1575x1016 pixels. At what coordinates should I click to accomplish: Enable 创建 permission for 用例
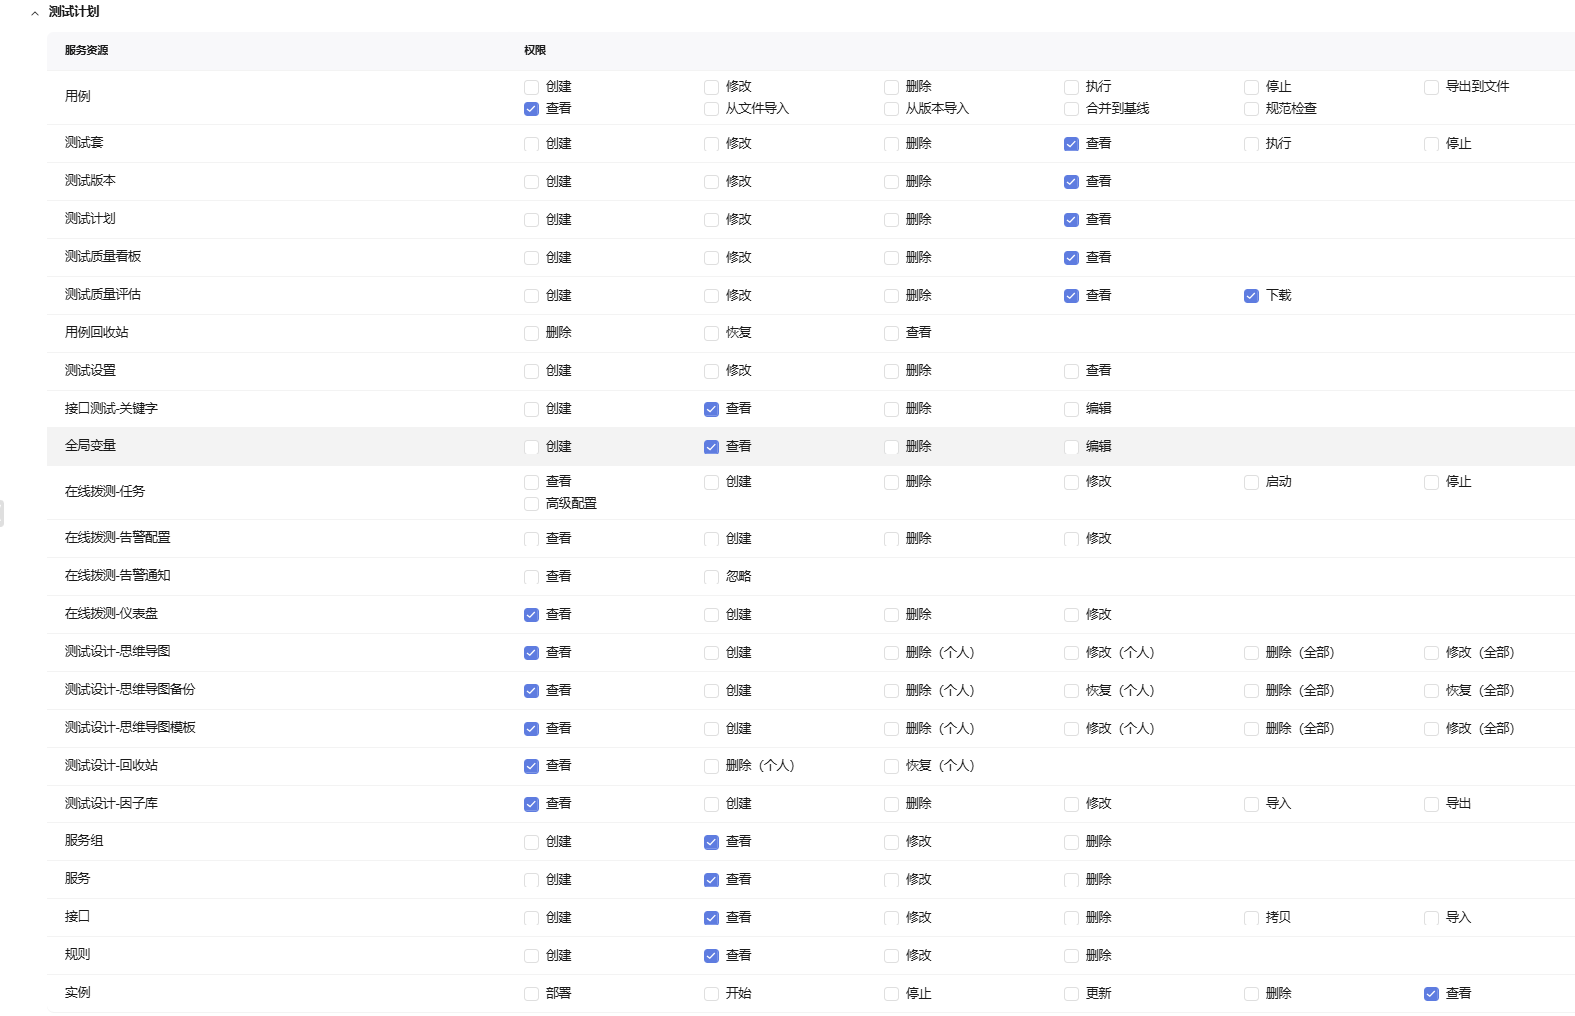pos(531,87)
